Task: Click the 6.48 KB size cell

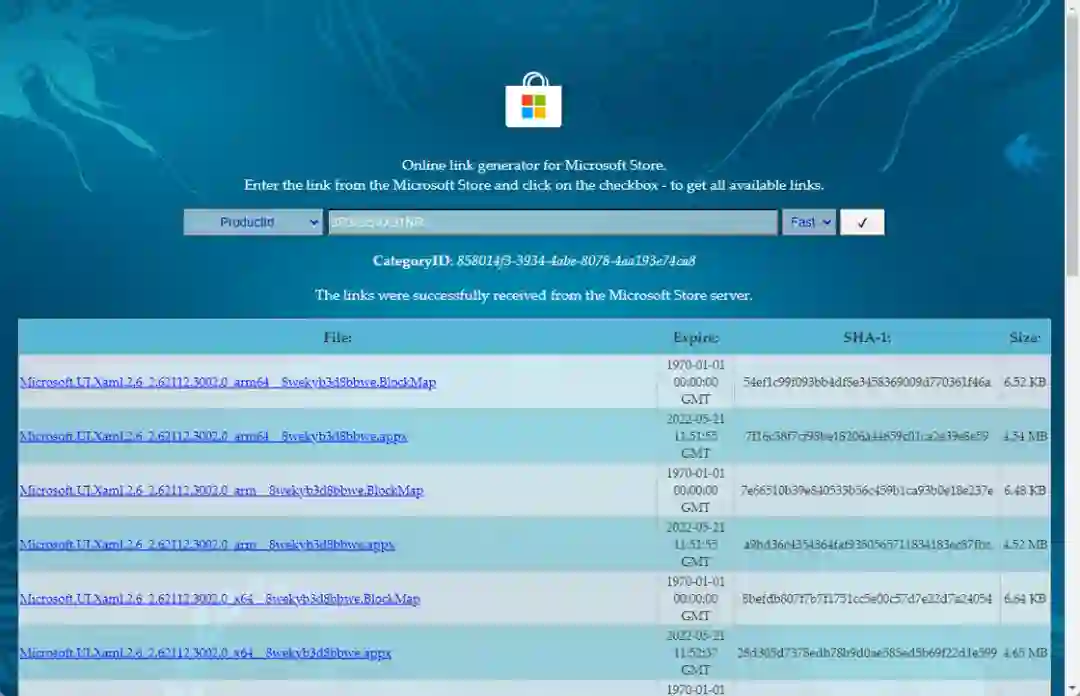Action: tap(1025, 491)
